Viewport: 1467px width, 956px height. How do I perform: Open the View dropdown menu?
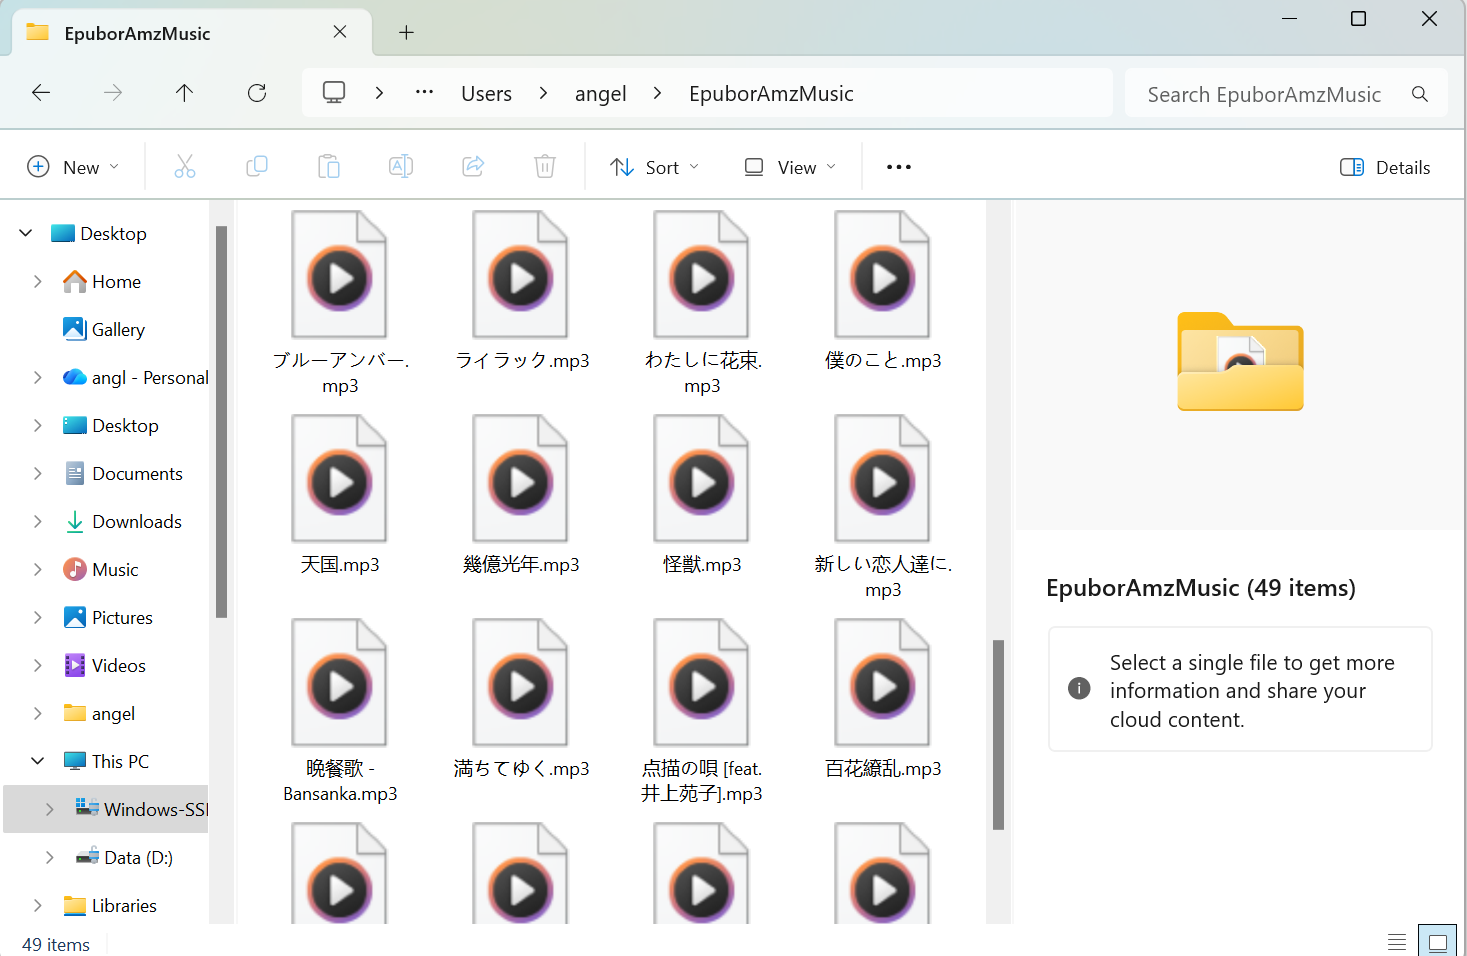(790, 167)
